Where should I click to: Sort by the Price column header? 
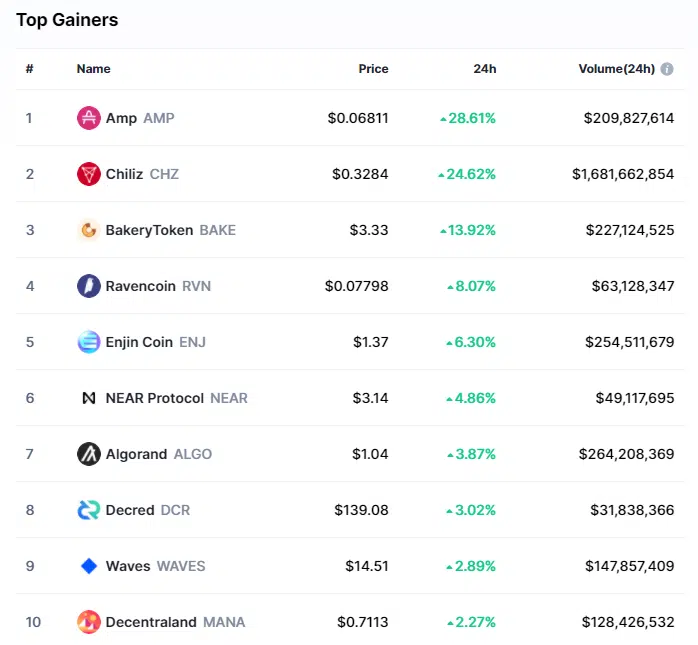(x=373, y=69)
